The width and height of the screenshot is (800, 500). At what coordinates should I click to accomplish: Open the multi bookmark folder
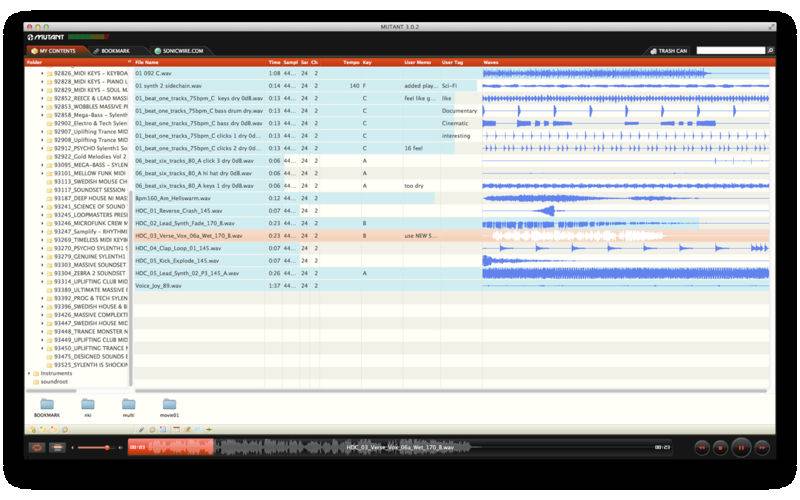point(129,405)
